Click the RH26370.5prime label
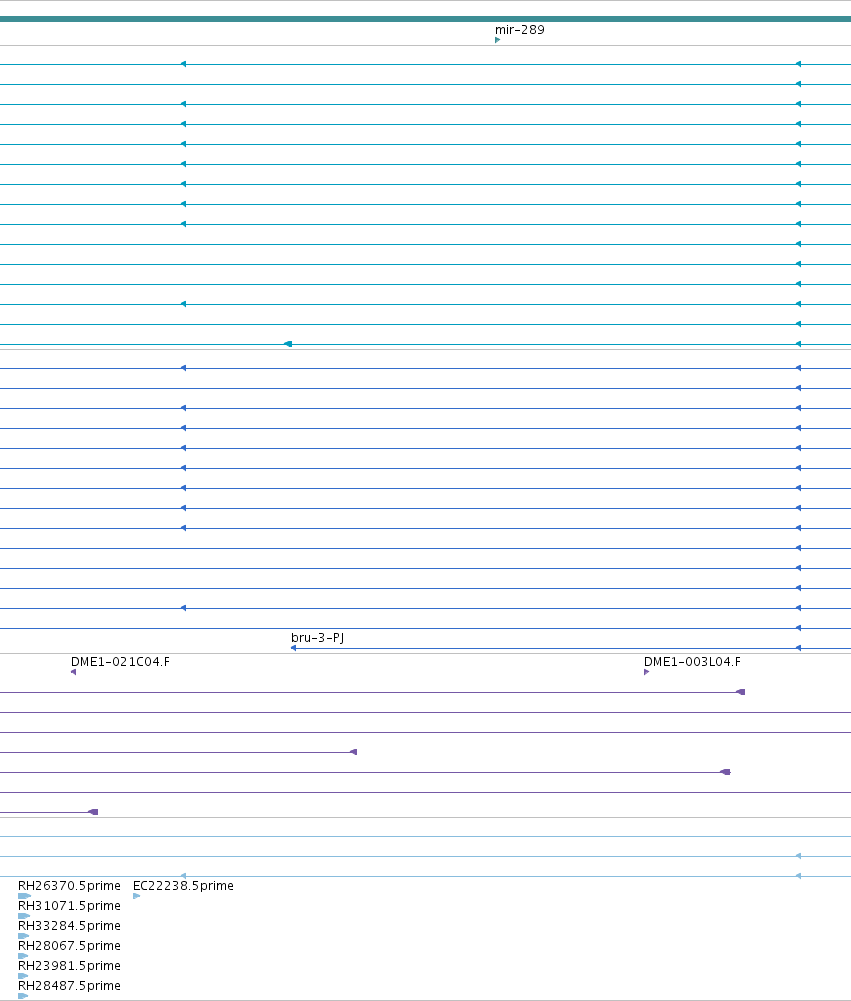 (x=69, y=885)
